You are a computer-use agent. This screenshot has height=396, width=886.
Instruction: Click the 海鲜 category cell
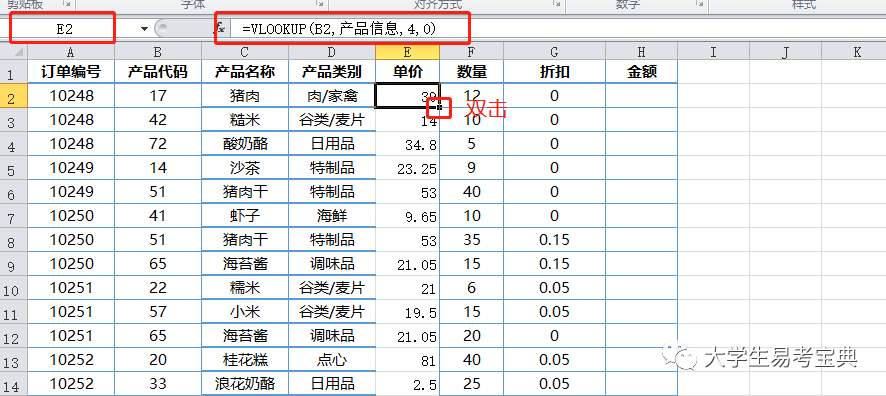point(332,215)
